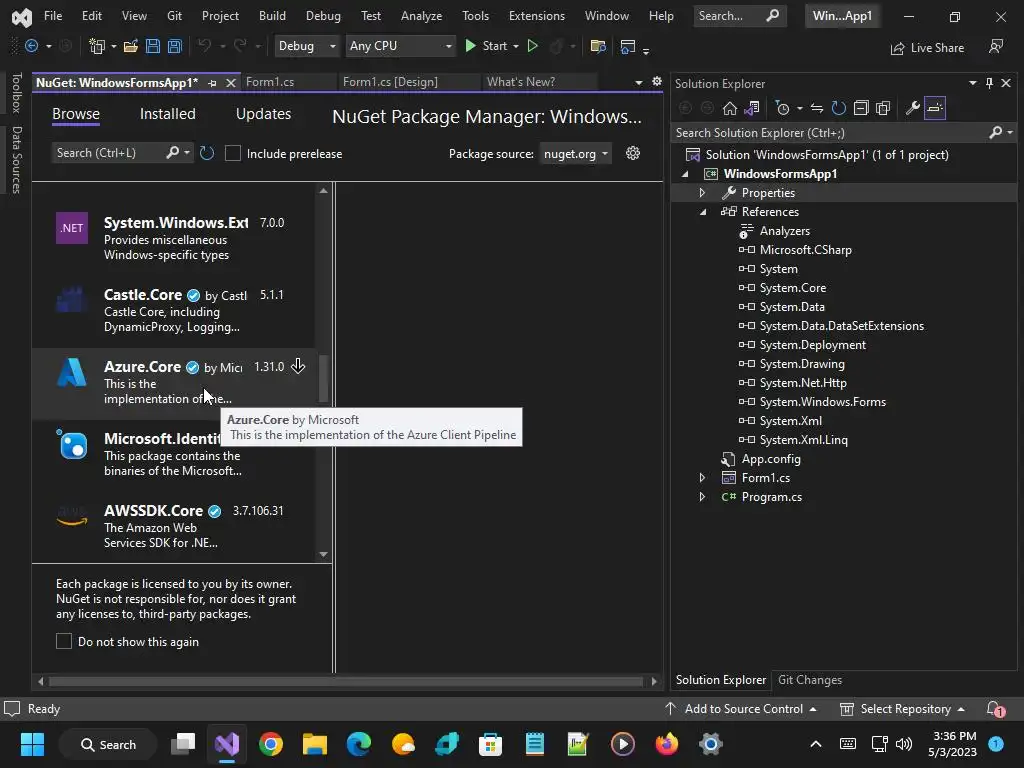The height and width of the screenshot is (768, 1024).
Task: Open the document tab list dropdown arrow
Action: coord(639,82)
